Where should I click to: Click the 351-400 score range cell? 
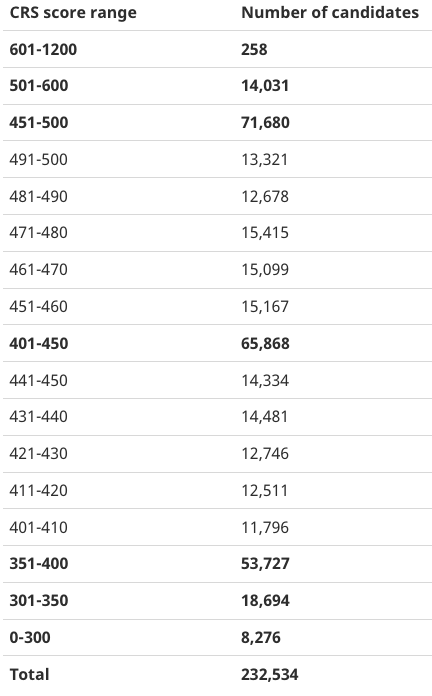39,564
